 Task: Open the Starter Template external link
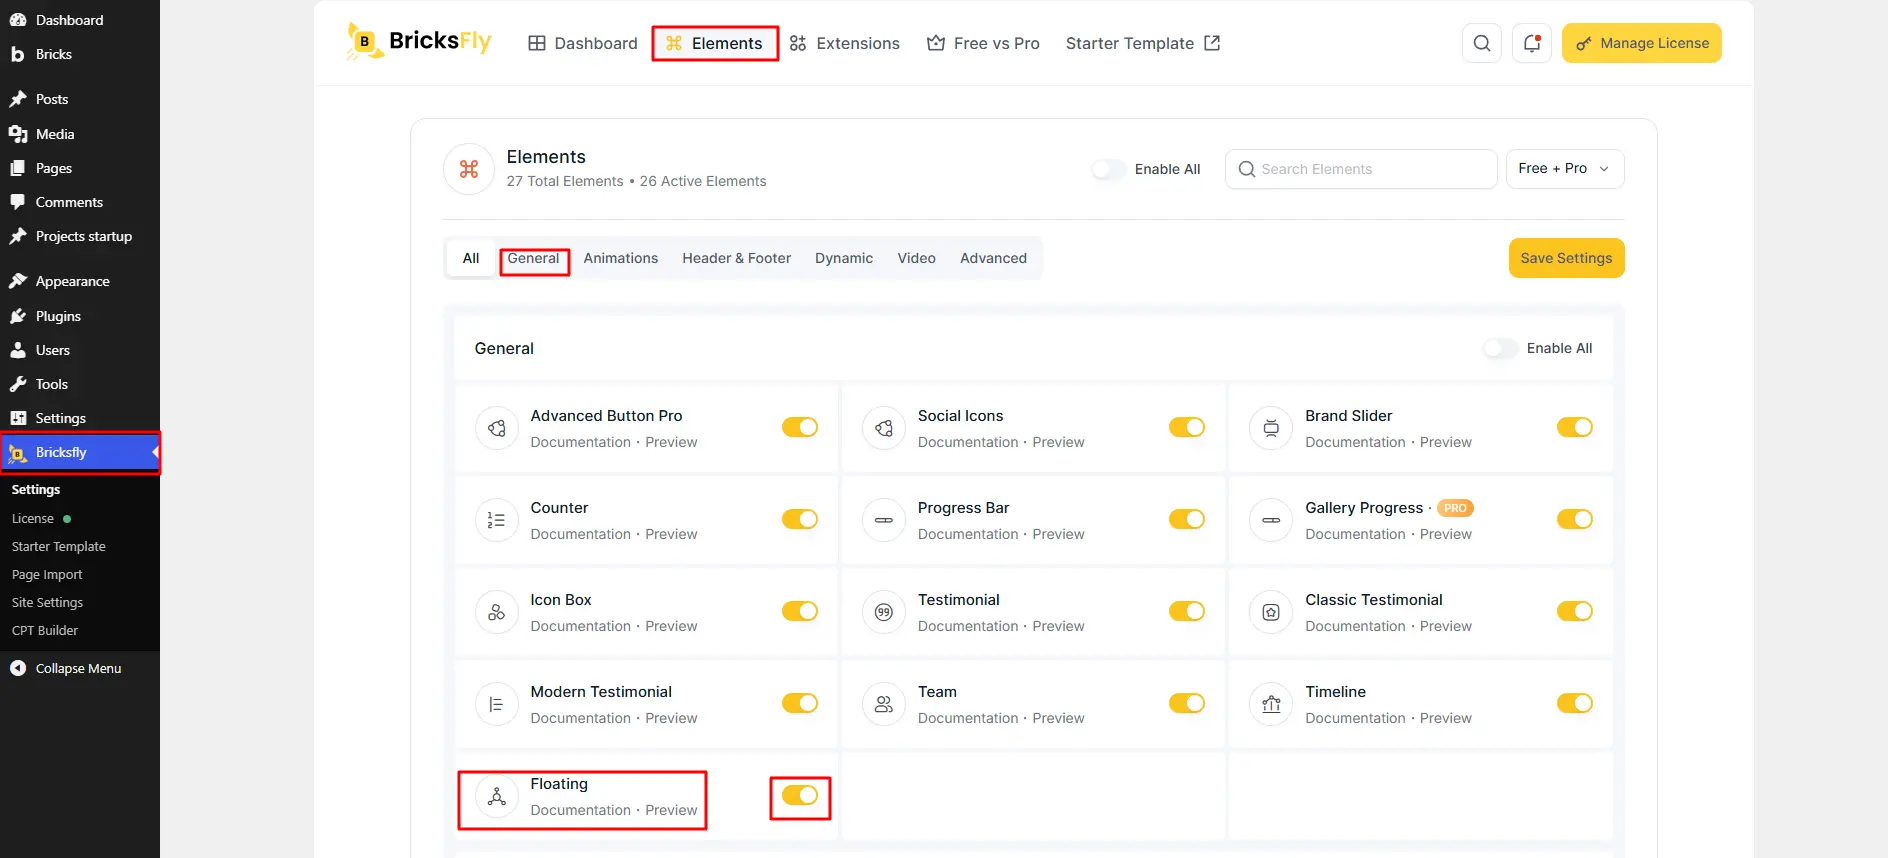1143,43
